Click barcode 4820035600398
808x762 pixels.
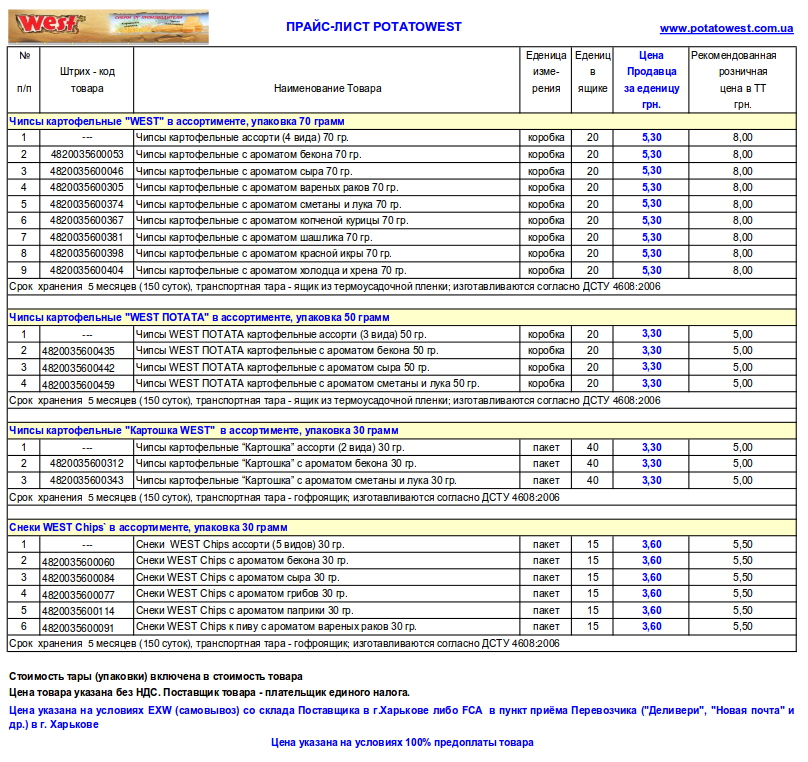[x=87, y=253]
